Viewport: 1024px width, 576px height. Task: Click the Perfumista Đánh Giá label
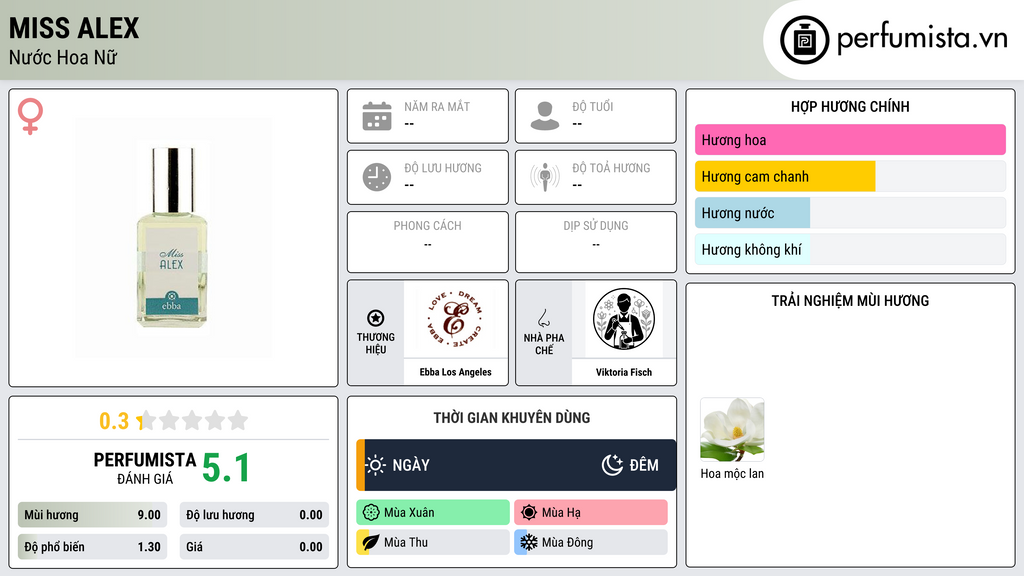[x=145, y=468]
